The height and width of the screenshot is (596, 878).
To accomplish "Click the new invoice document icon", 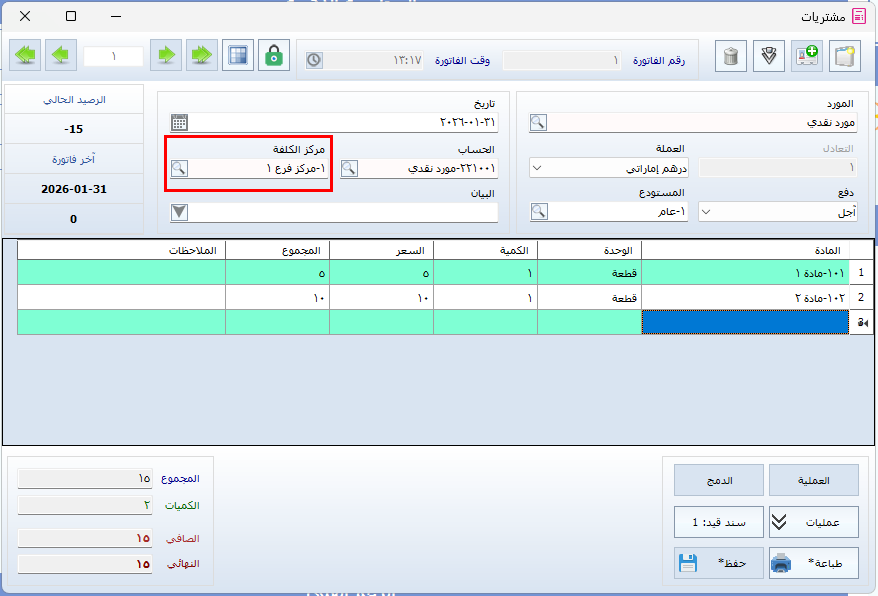I will [846, 56].
